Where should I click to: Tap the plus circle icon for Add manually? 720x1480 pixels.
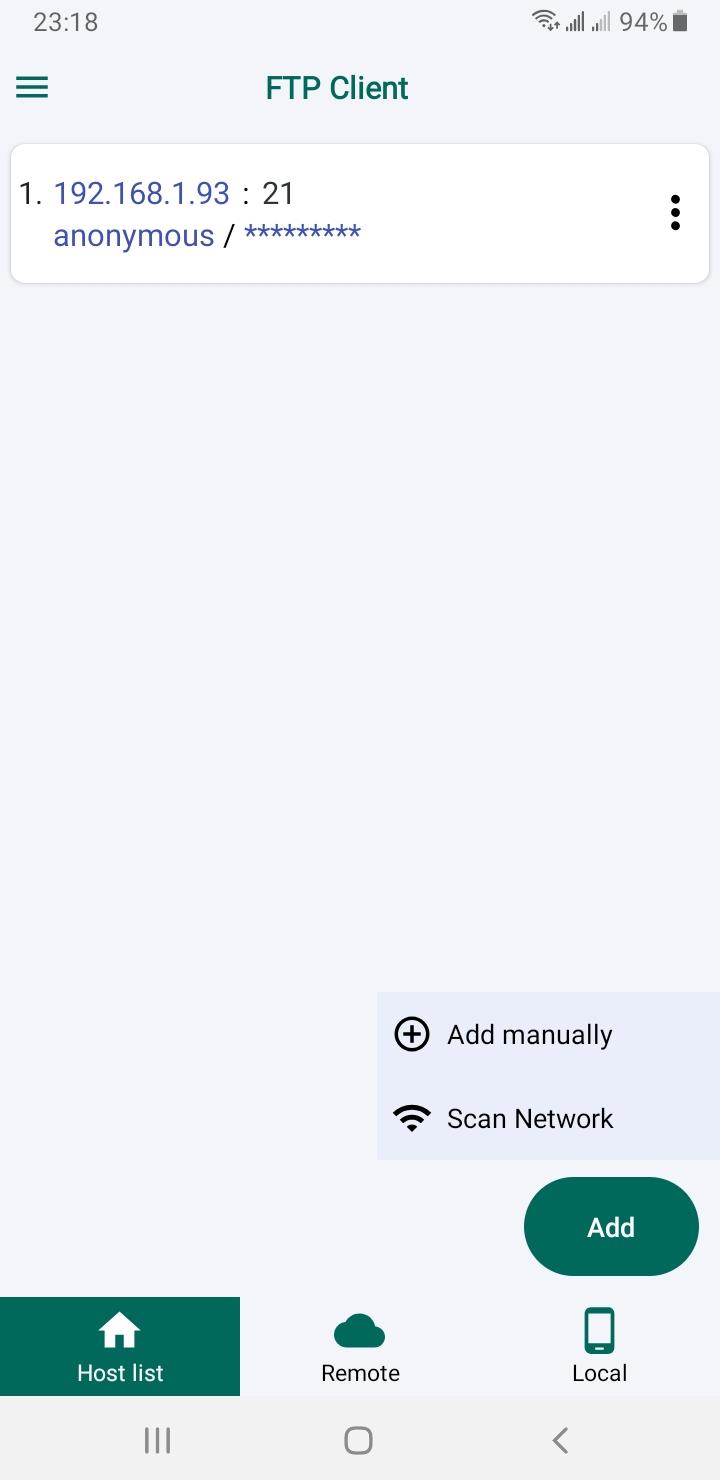[x=412, y=1034]
